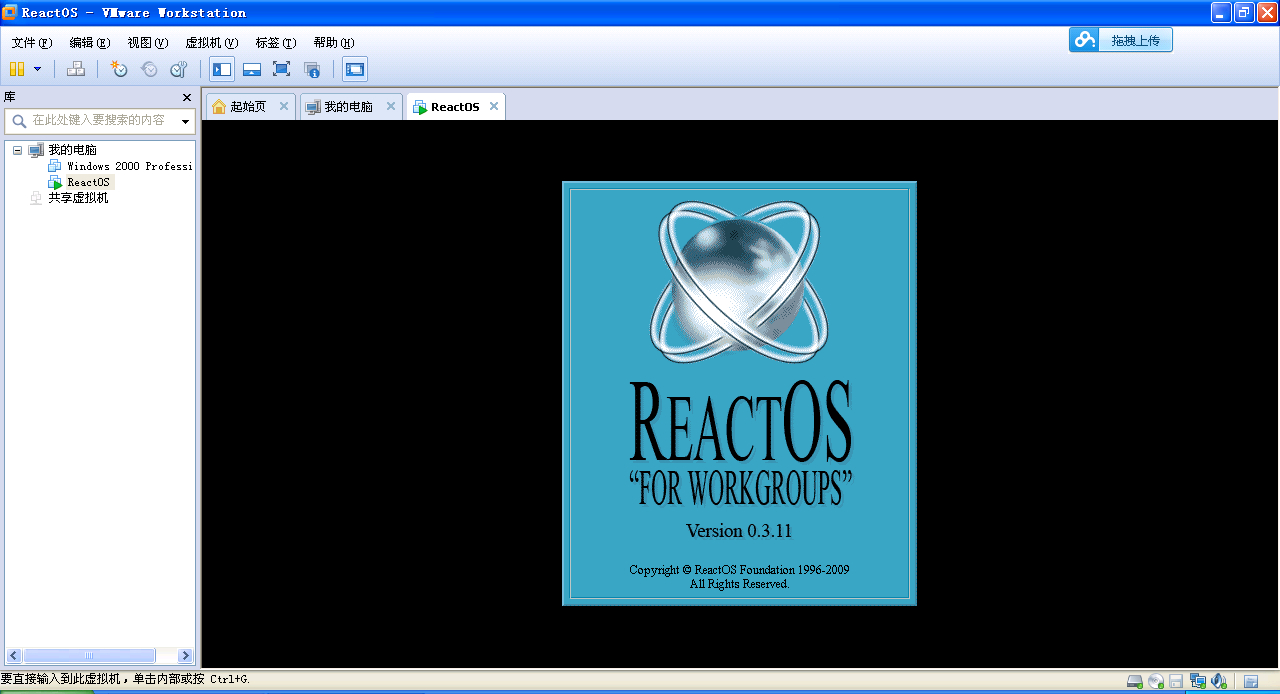This screenshot has width=1280, height=694.
Task: Open the 视图(V) menu
Action: (x=147, y=43)
